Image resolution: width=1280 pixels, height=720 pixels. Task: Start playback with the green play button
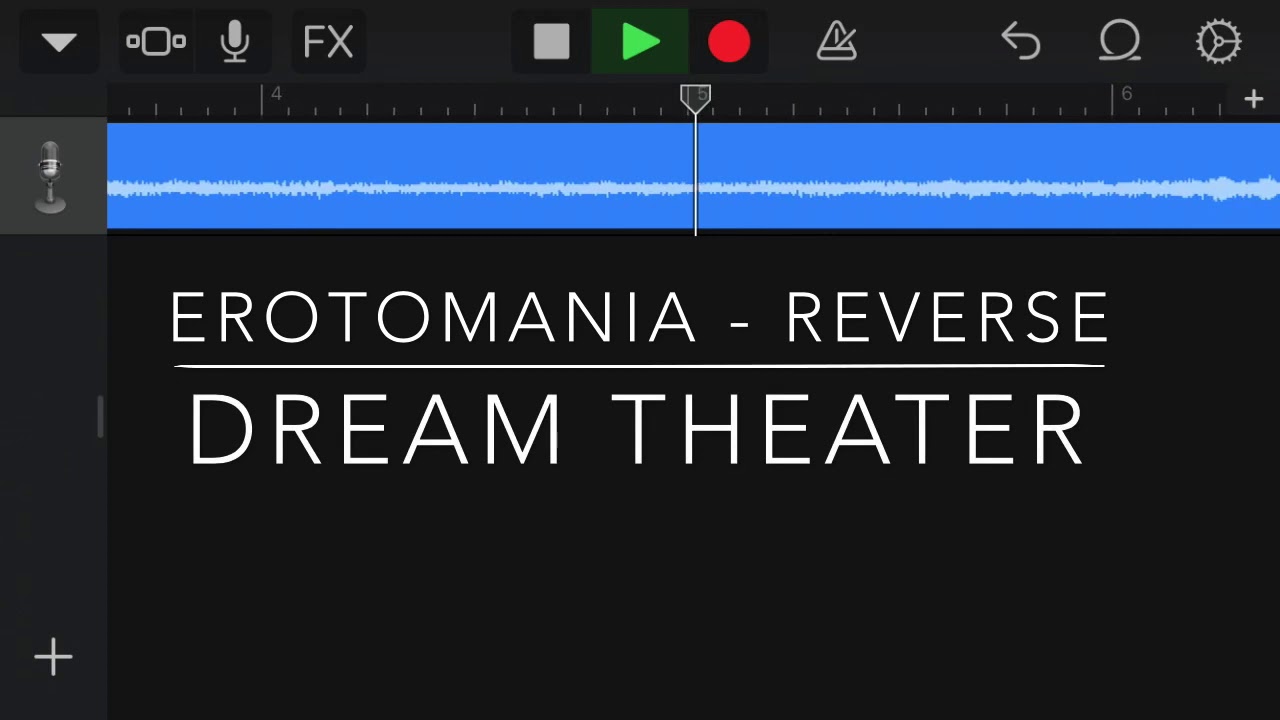[x=640, y=42]
